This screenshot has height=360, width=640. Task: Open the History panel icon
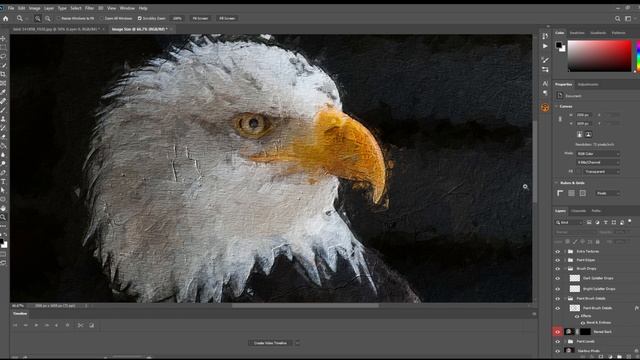coord(545,36)
